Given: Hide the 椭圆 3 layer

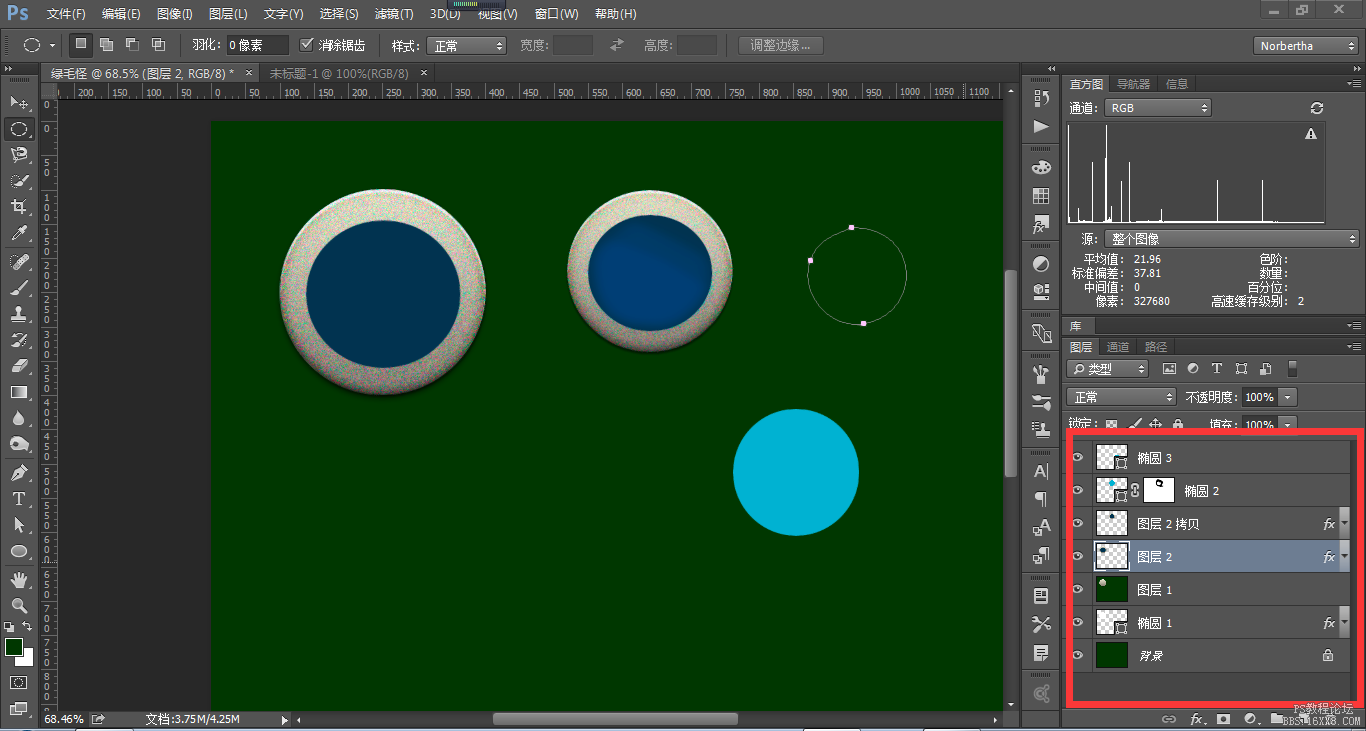Looking at the screenshot, I should click(1078, 458).
